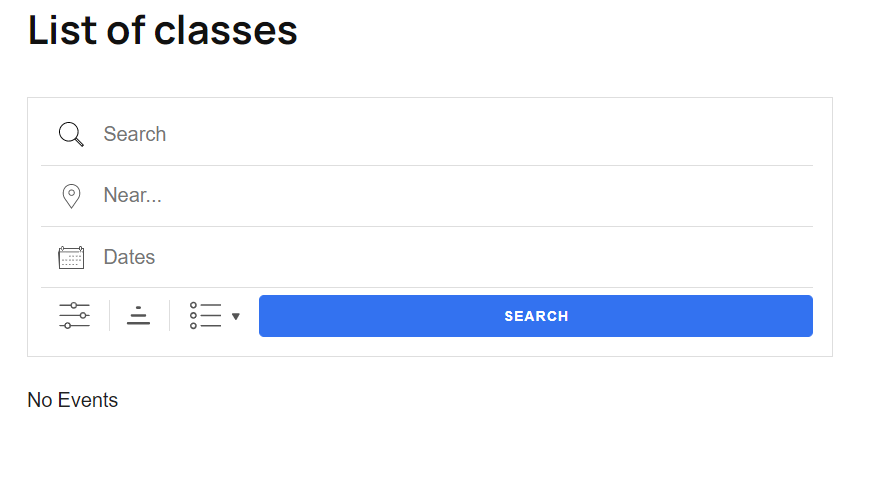
Task: Click the word 'classes' in the title
Action: pyautogui.click(x=226, y=31)
